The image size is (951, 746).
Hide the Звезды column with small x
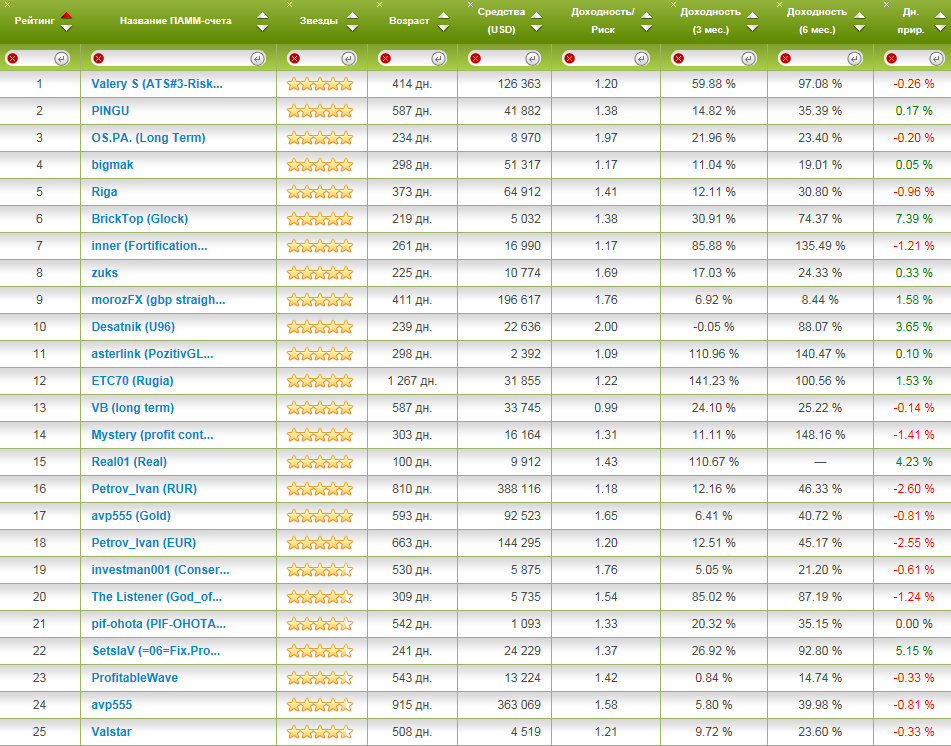pos(289,4)
